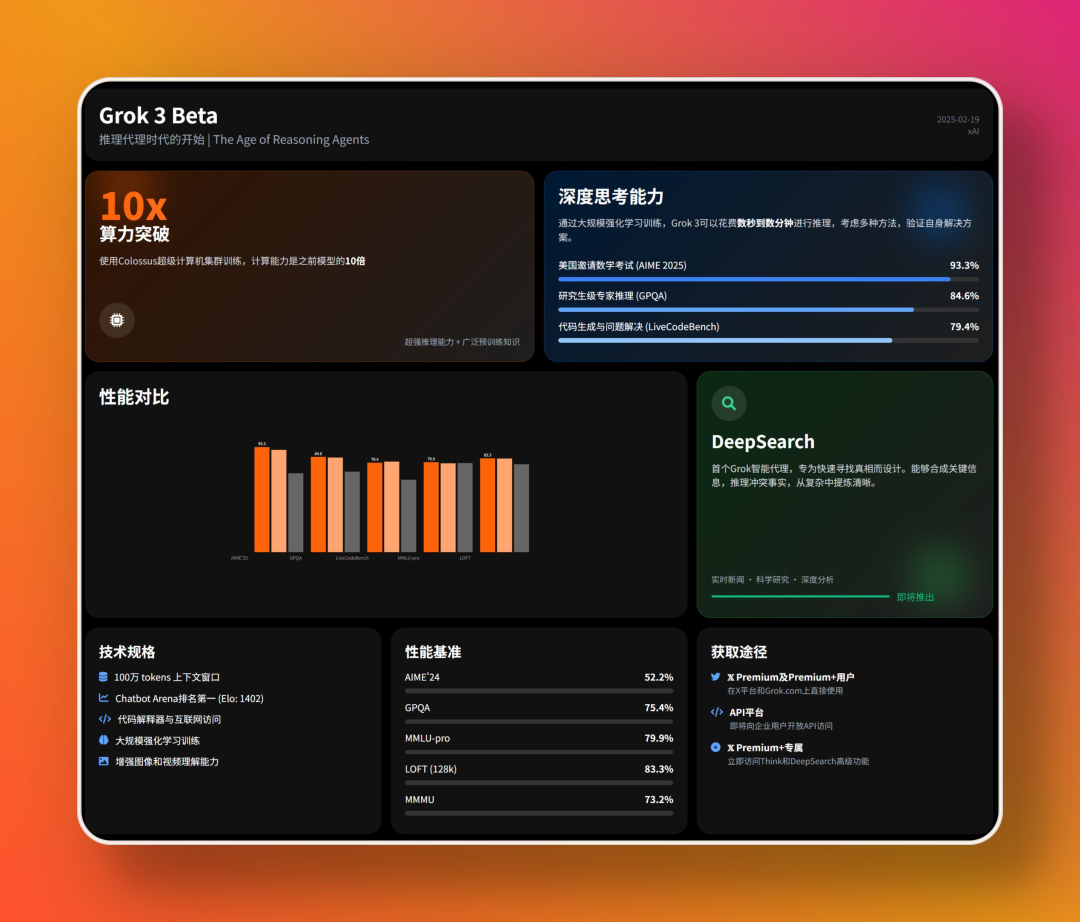Click the API平台 entry
The width and height of the screenshot is (1080, 922).
click(747, 712)
